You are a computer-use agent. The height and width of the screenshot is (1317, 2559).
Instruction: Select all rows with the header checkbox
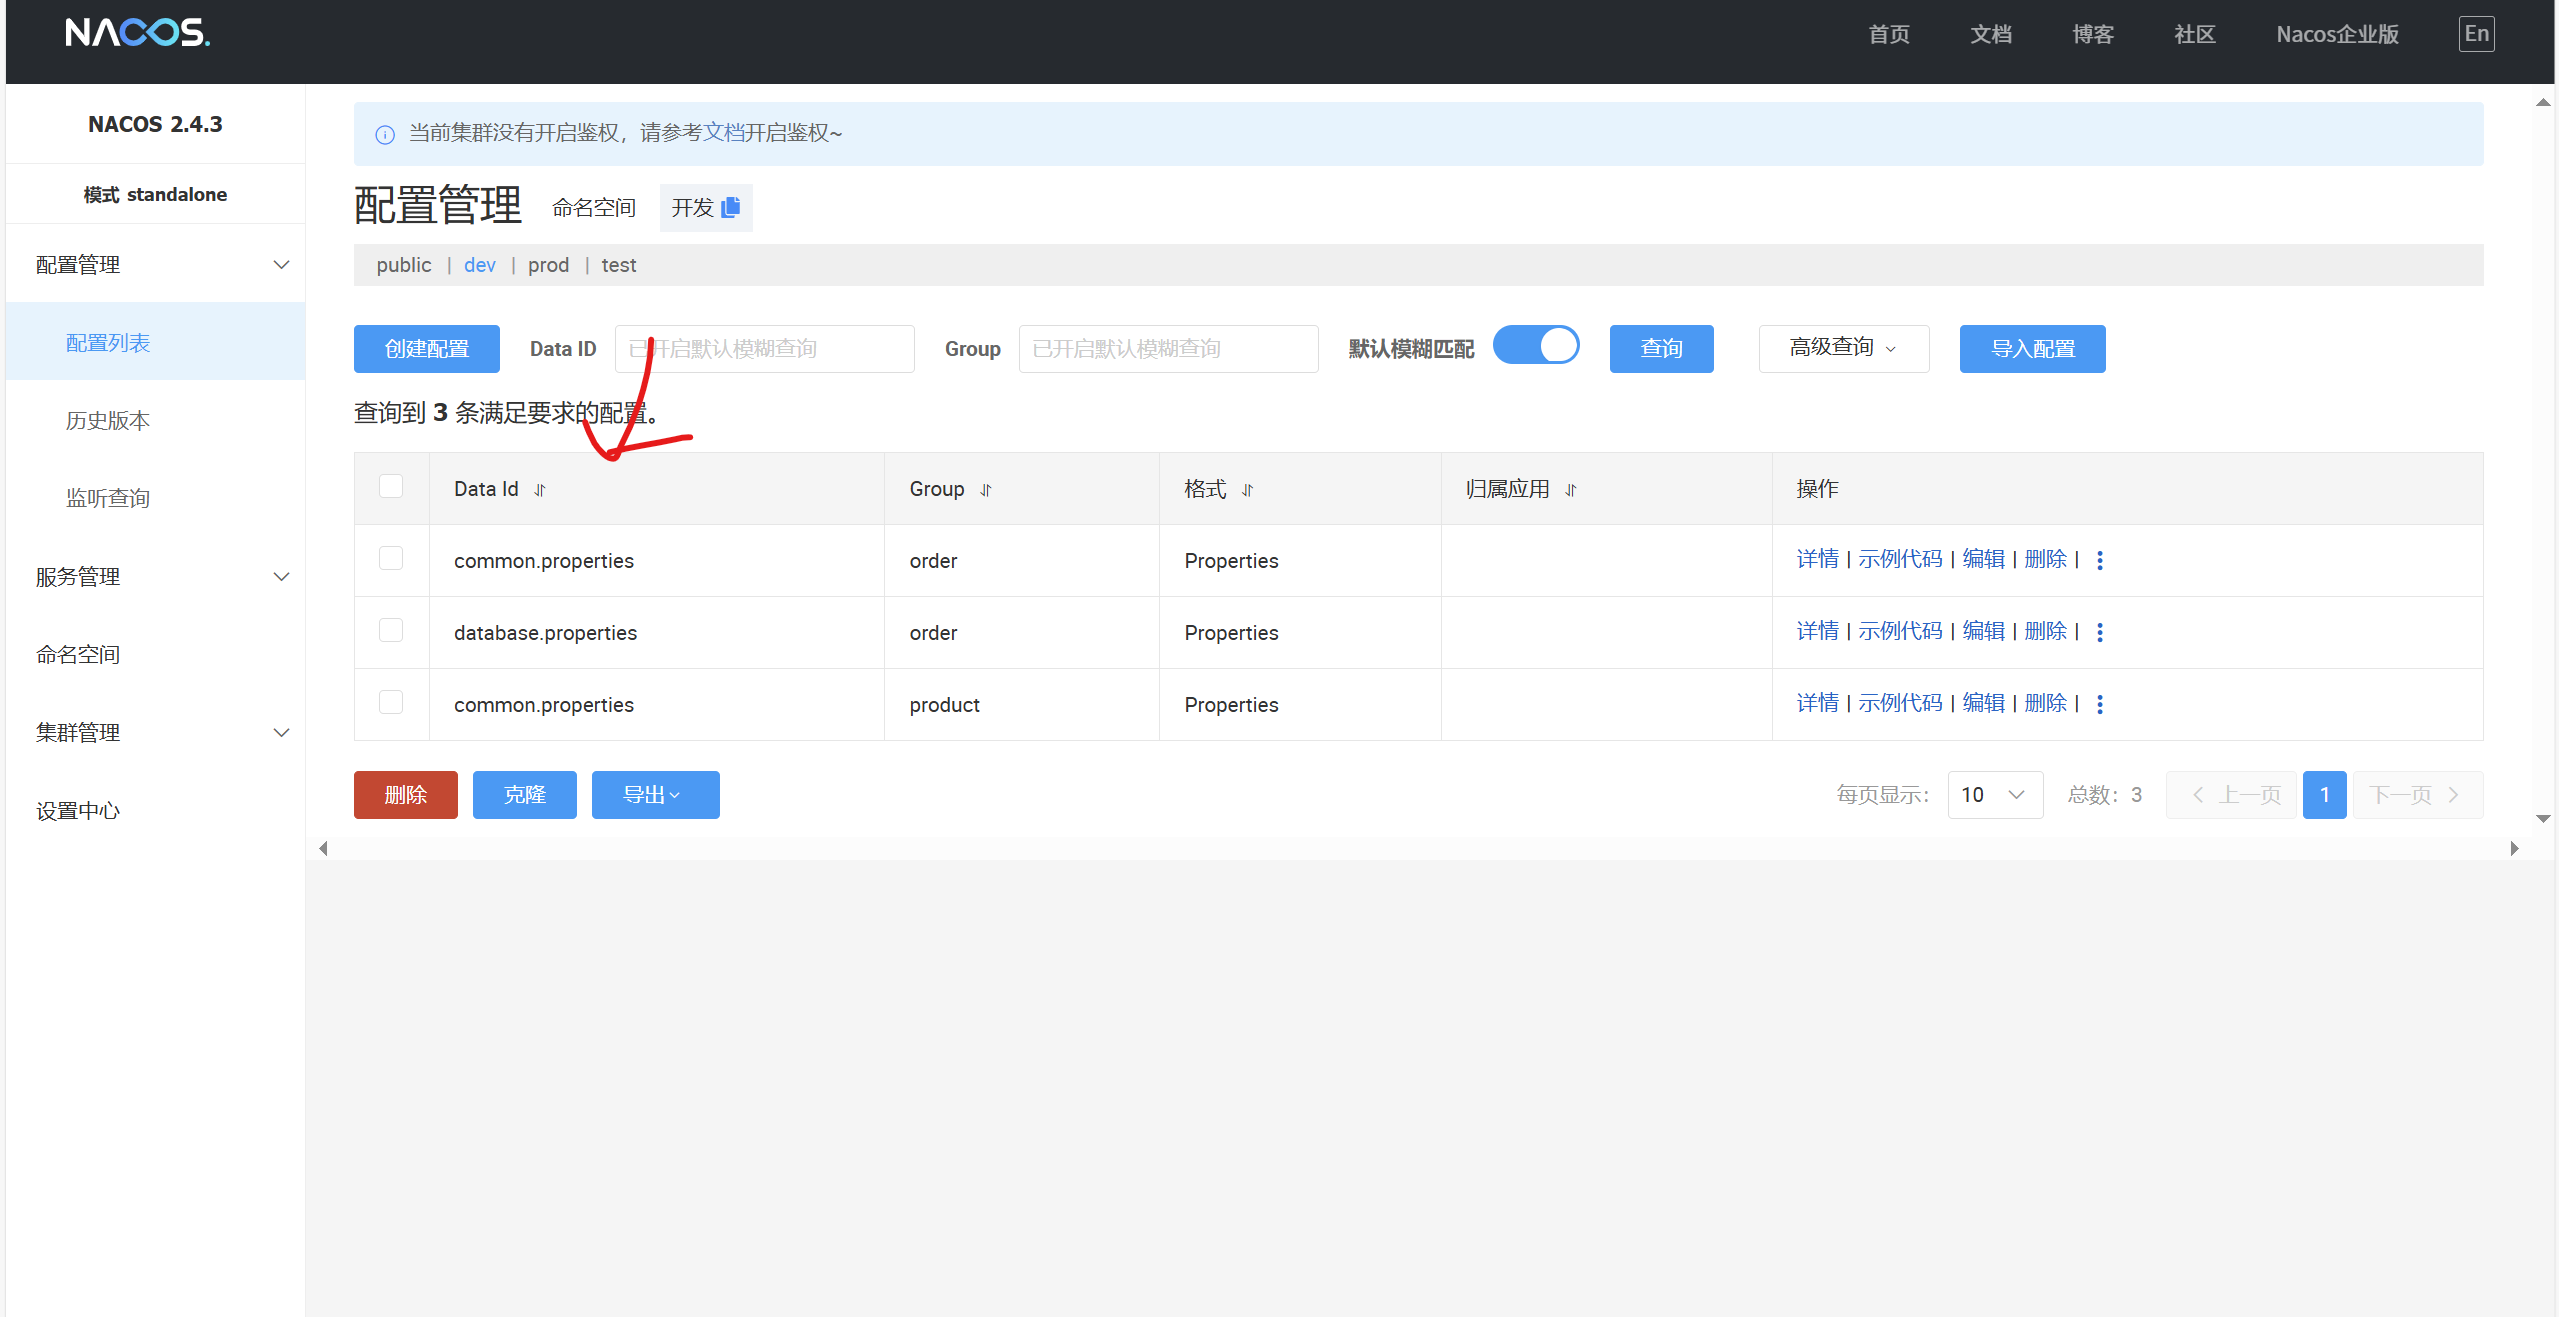(391, 486)
